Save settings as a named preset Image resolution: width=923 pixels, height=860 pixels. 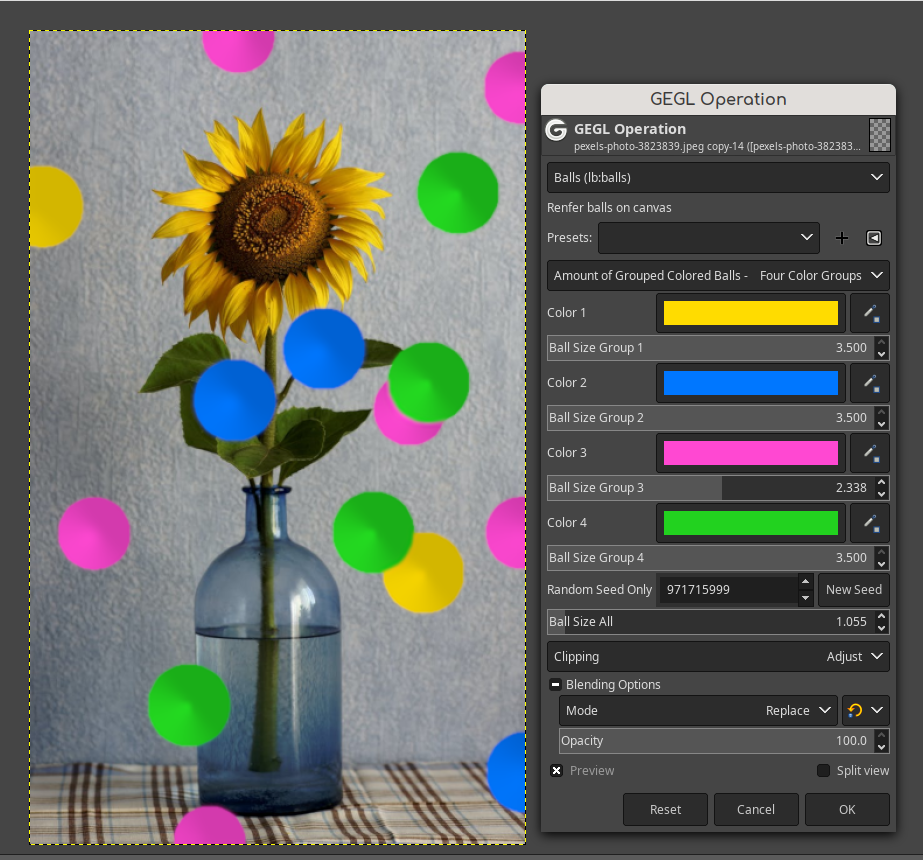(842, 238)
